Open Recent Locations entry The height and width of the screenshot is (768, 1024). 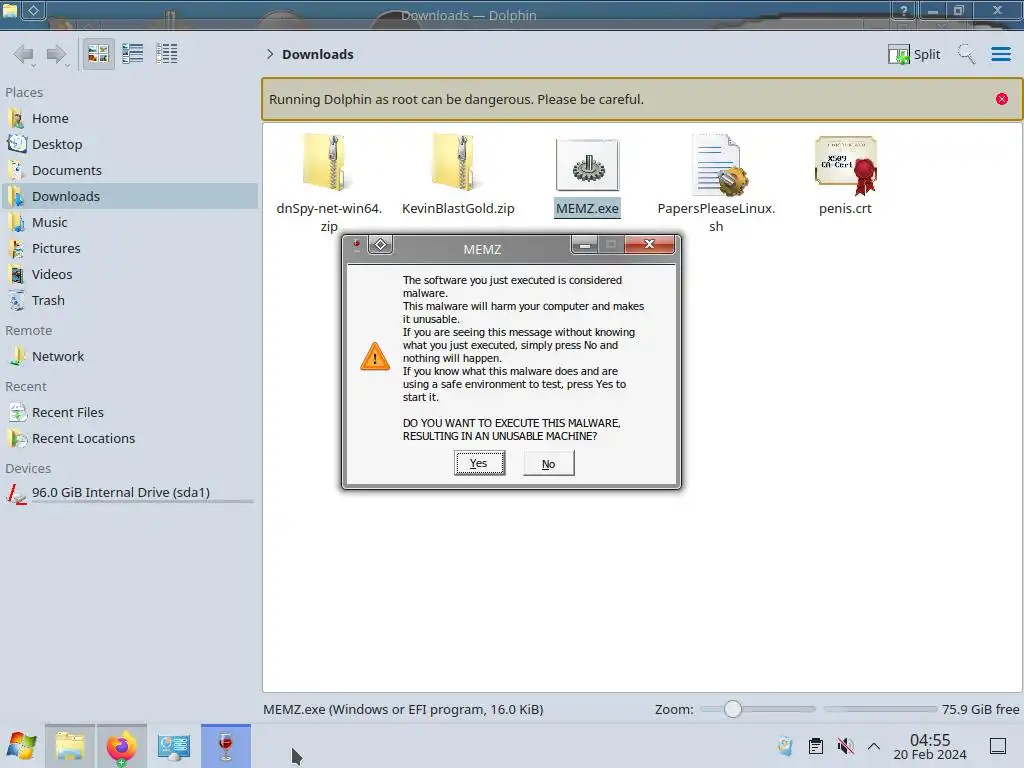pyautogui.click(x=129, y=438)
